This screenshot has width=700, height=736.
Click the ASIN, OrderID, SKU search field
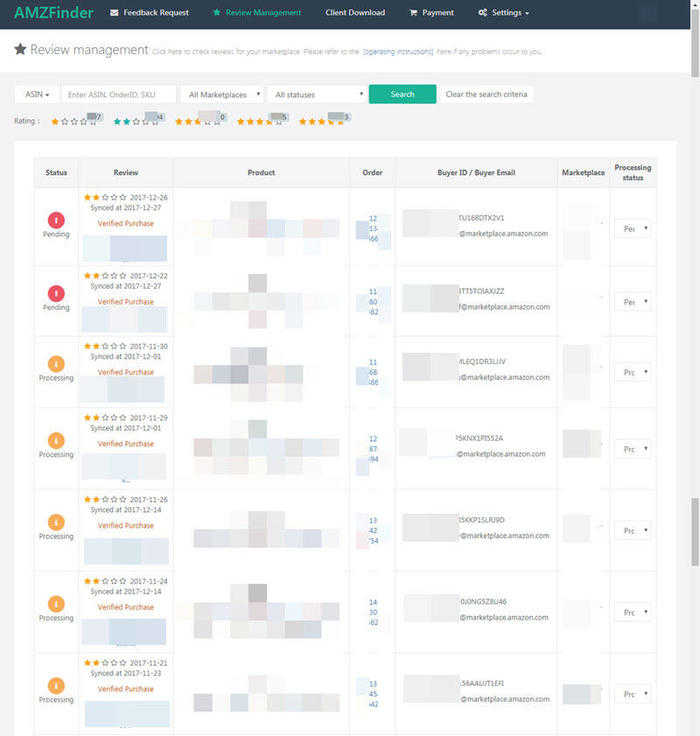118,94
